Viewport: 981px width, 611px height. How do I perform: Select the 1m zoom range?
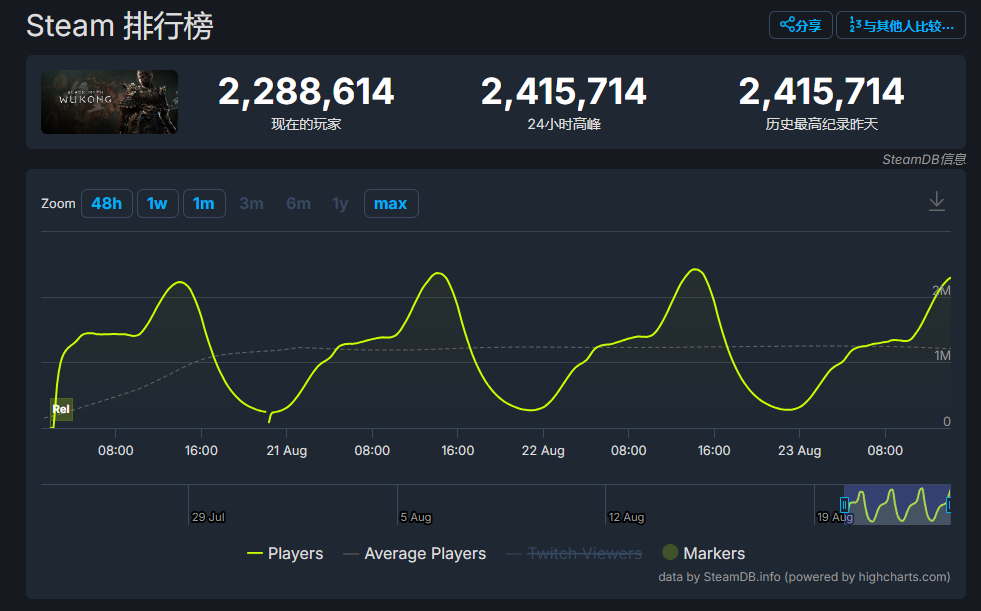click(204, 203)
